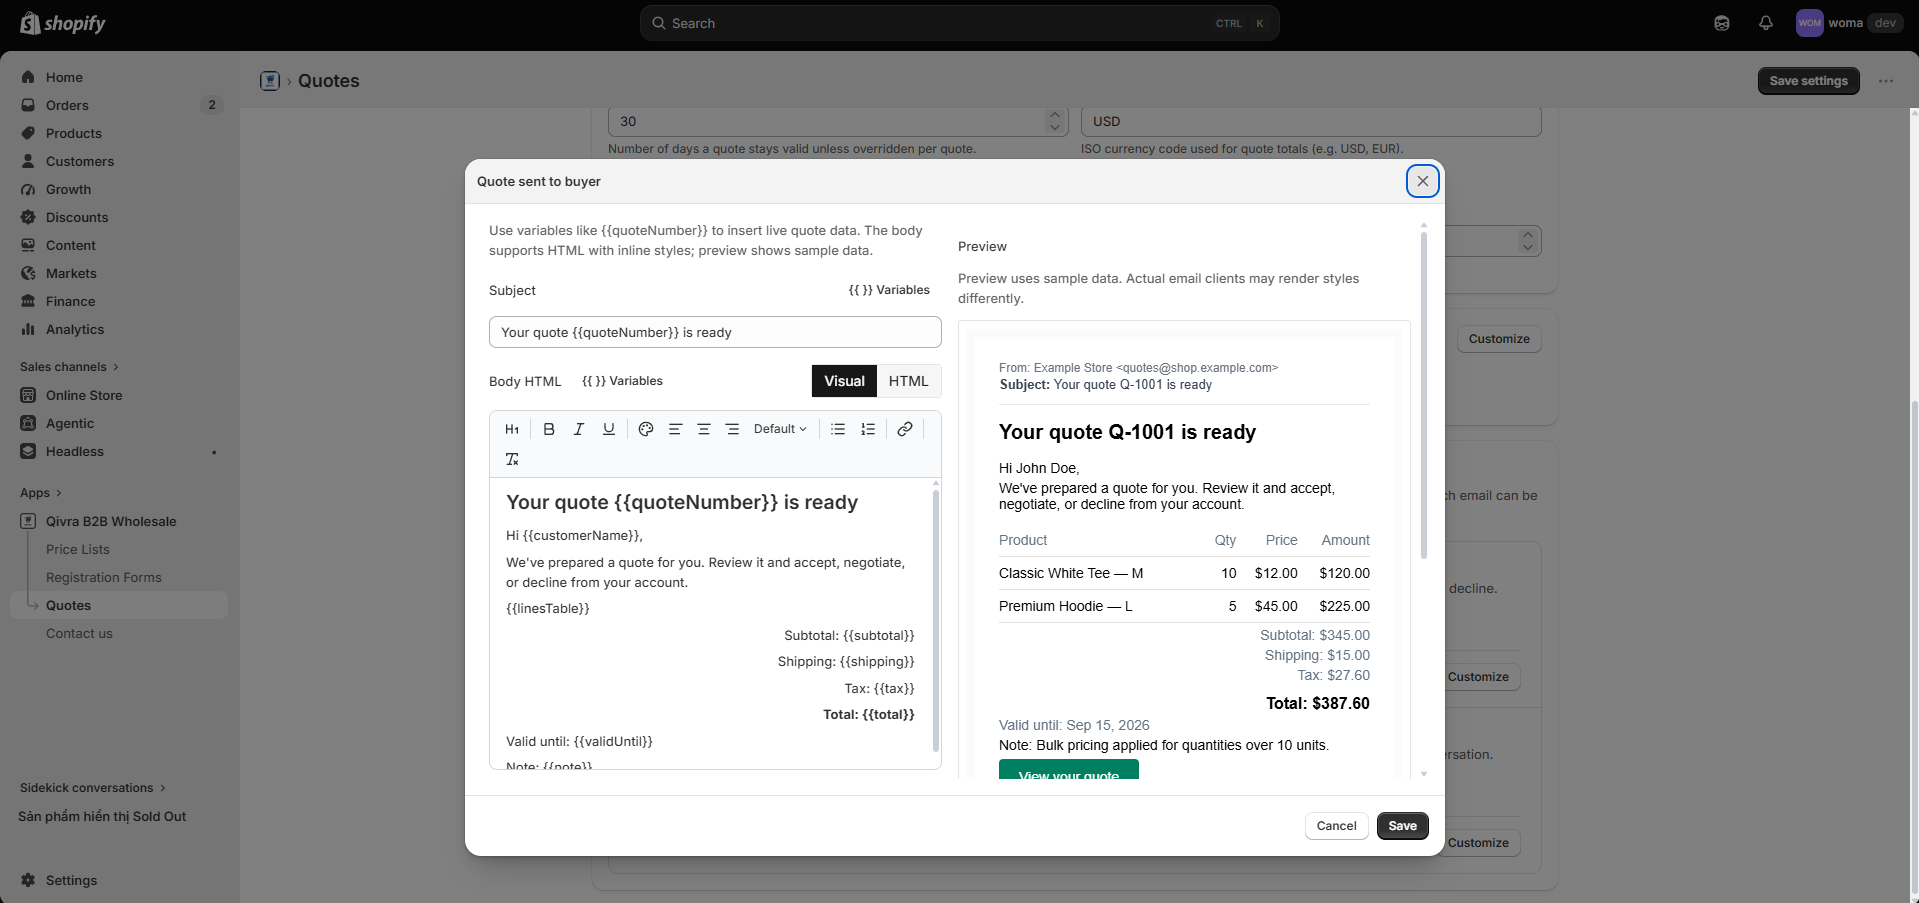Save the email template changes
Viewport: 1919px width, 903px height.
tap(1402, 826)
